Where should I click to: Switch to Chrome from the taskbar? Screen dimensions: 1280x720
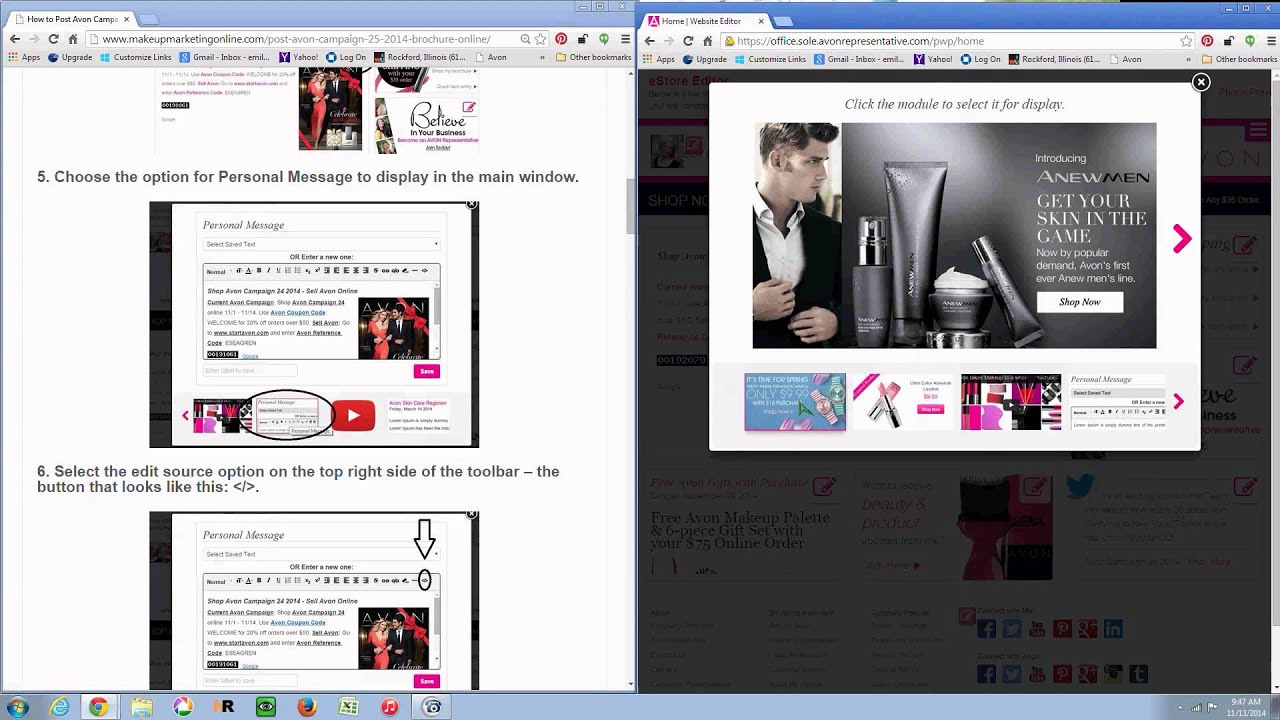[98, 707]
